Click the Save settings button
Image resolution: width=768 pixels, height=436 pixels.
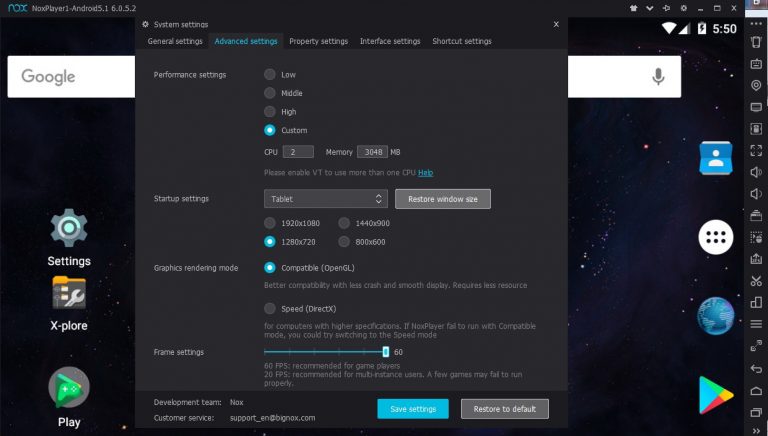(x=412, y=409)
